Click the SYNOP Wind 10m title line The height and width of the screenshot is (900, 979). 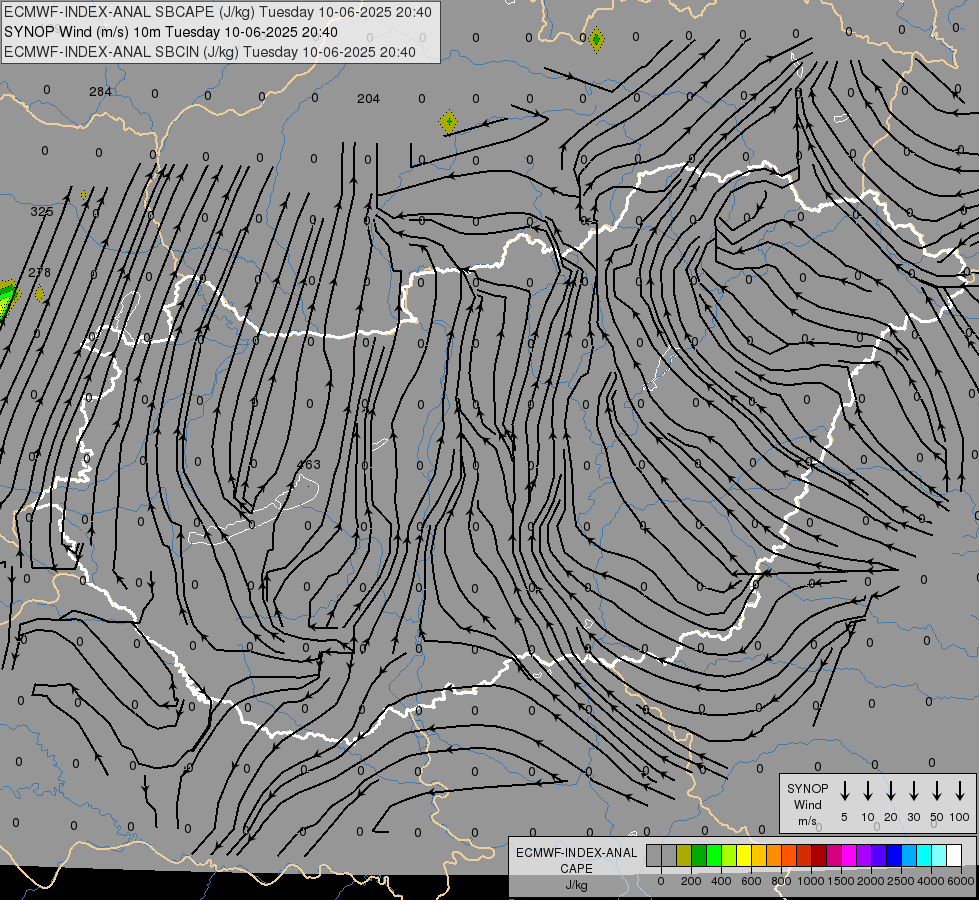point(170,32)
